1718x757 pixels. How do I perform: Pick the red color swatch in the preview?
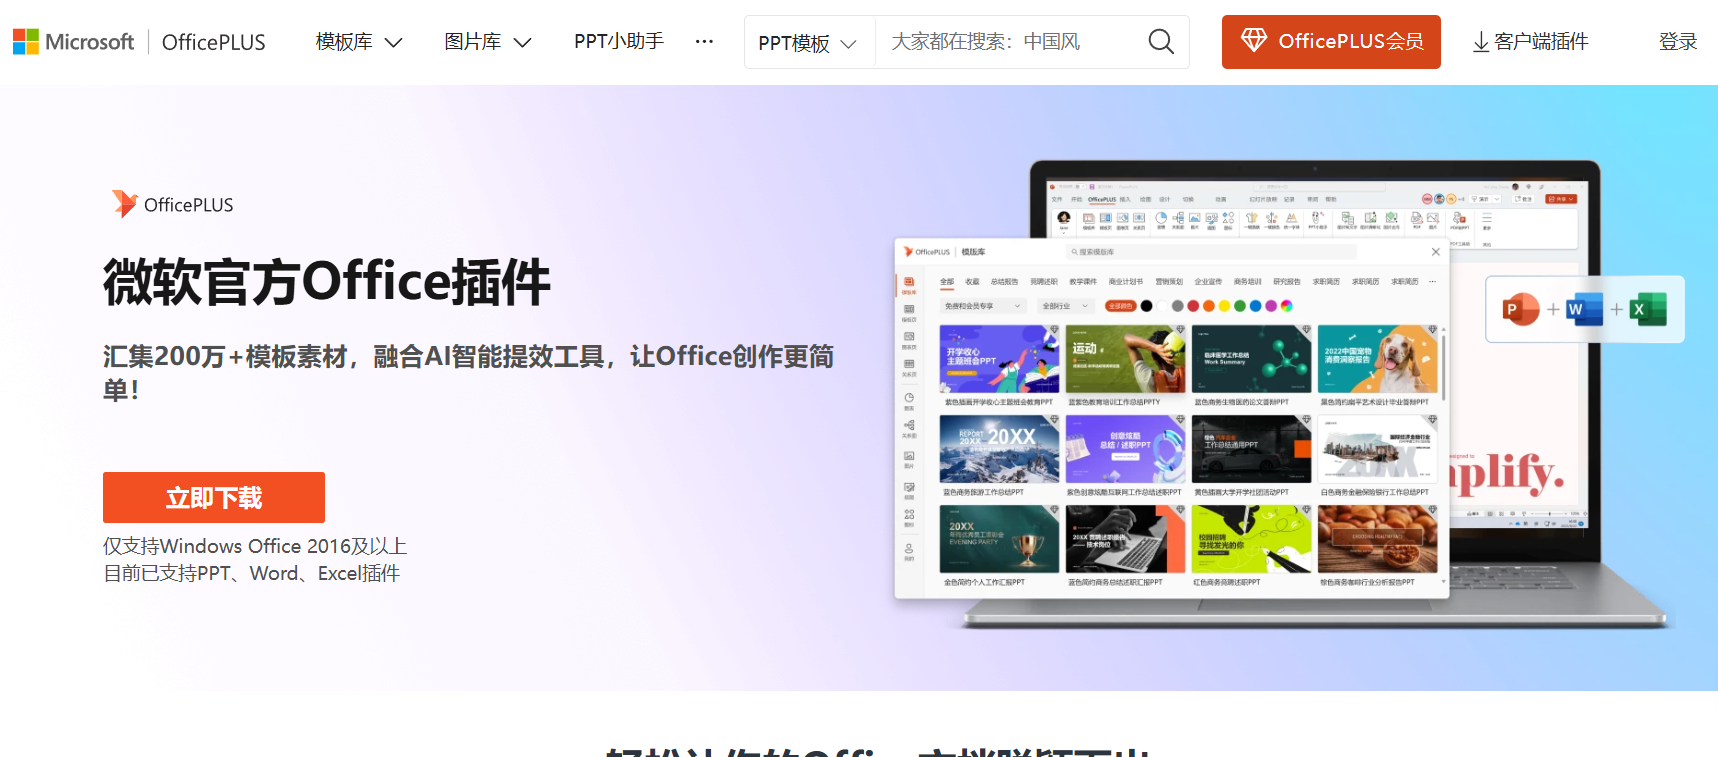click(x=1193, y=306)
